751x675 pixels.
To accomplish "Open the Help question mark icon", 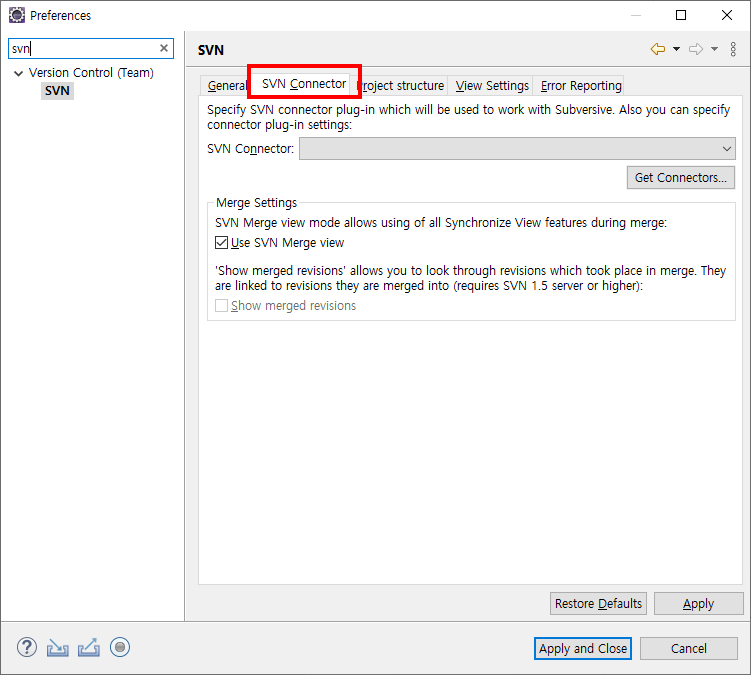I will [27, 647].
